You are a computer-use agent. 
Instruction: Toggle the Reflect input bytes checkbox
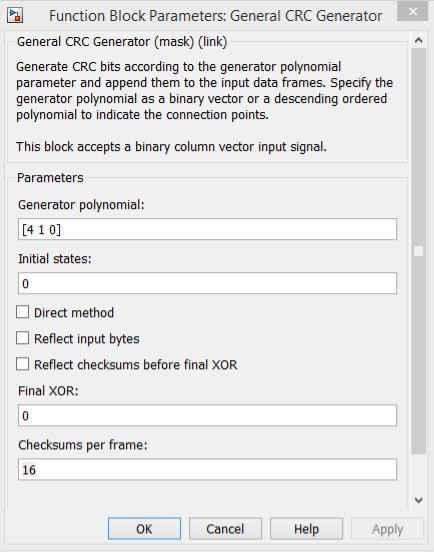pyautogui.click(x=23, y=338)
